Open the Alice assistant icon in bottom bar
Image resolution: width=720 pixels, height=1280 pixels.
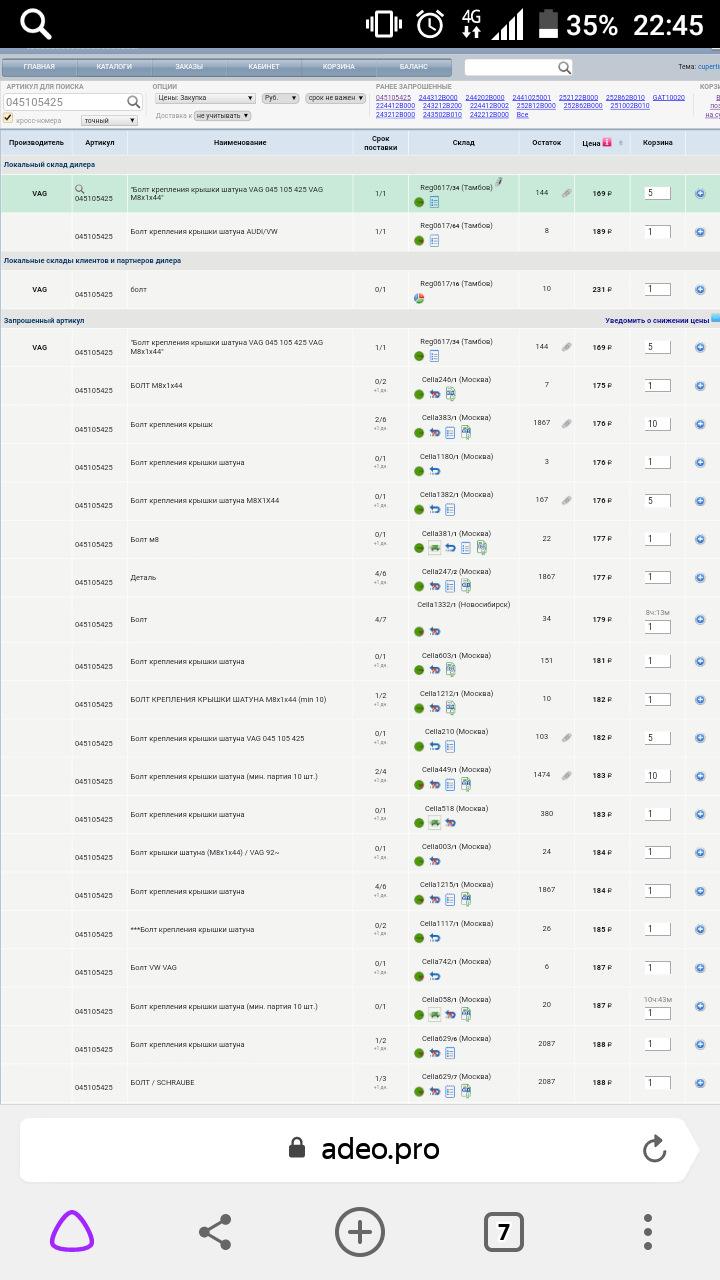(72, 1232)
